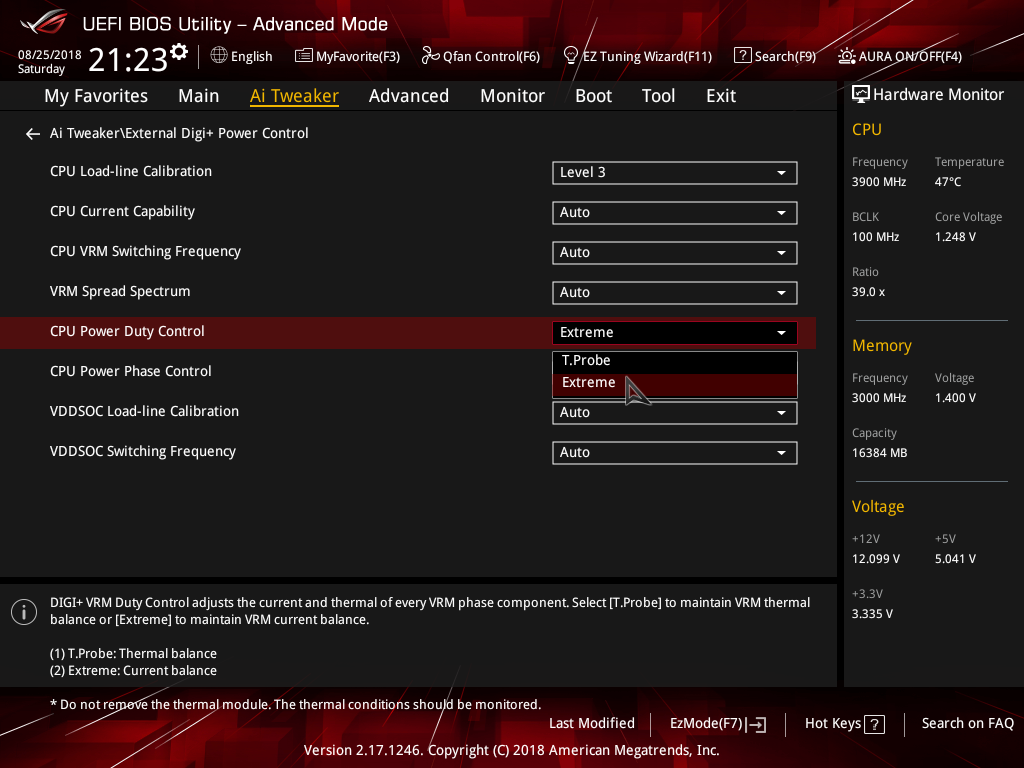Go to the Monitor tab

coord(513,96)
